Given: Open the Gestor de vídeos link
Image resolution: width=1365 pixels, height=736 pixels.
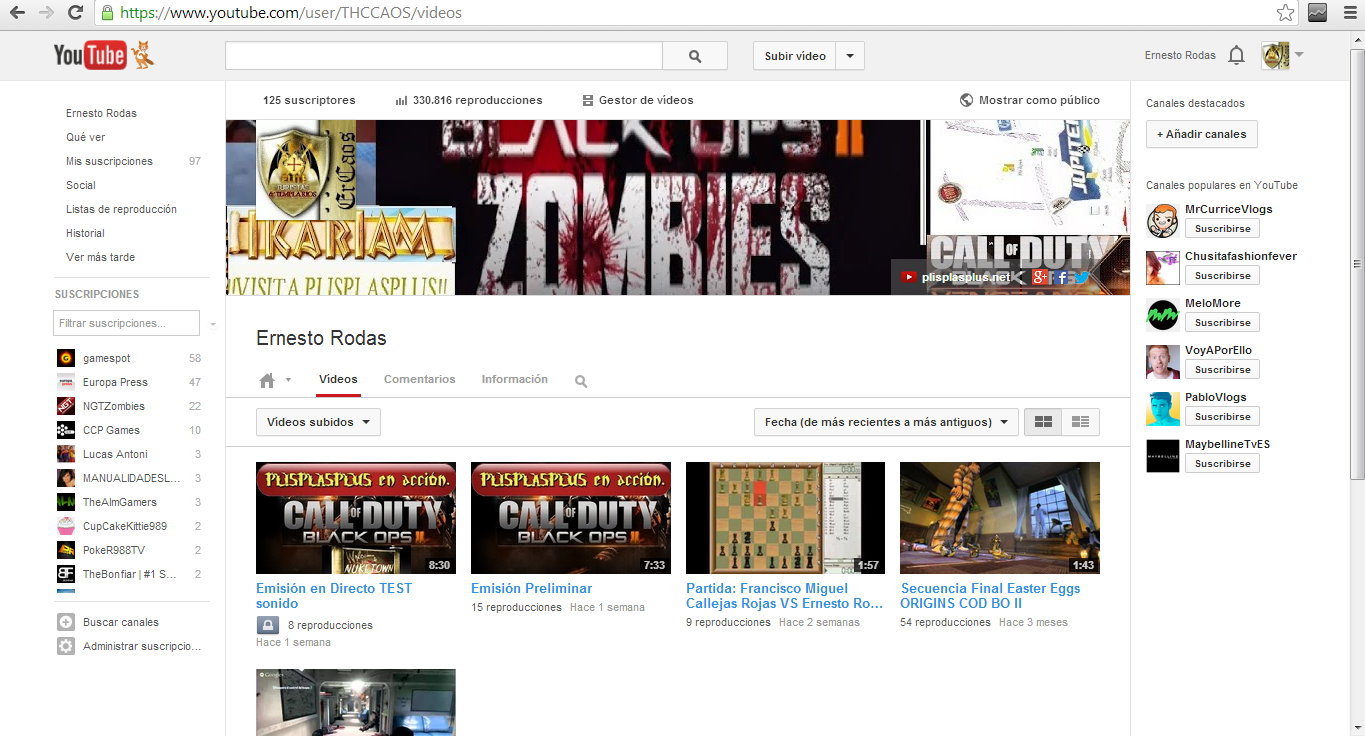Looking at the screenshot, I should (x=638, y=100).
